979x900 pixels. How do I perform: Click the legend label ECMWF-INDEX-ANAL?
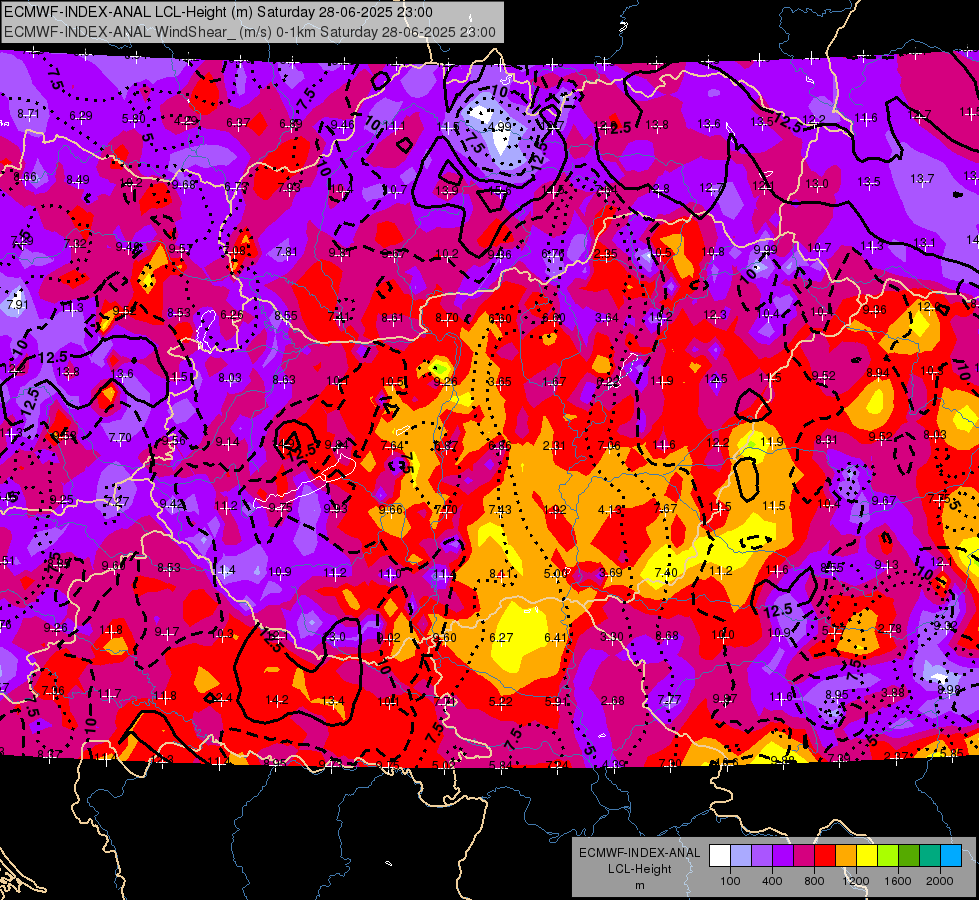[639, 853]
